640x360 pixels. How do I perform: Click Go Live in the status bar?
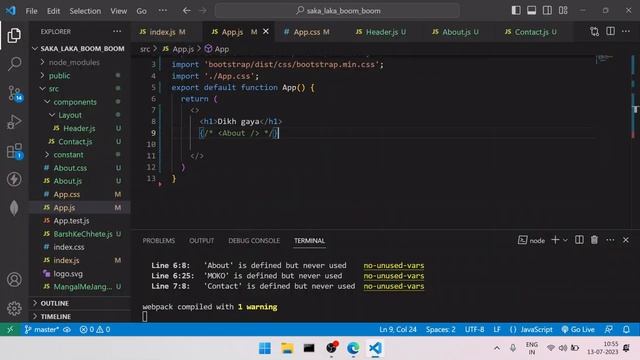(578, 329)
